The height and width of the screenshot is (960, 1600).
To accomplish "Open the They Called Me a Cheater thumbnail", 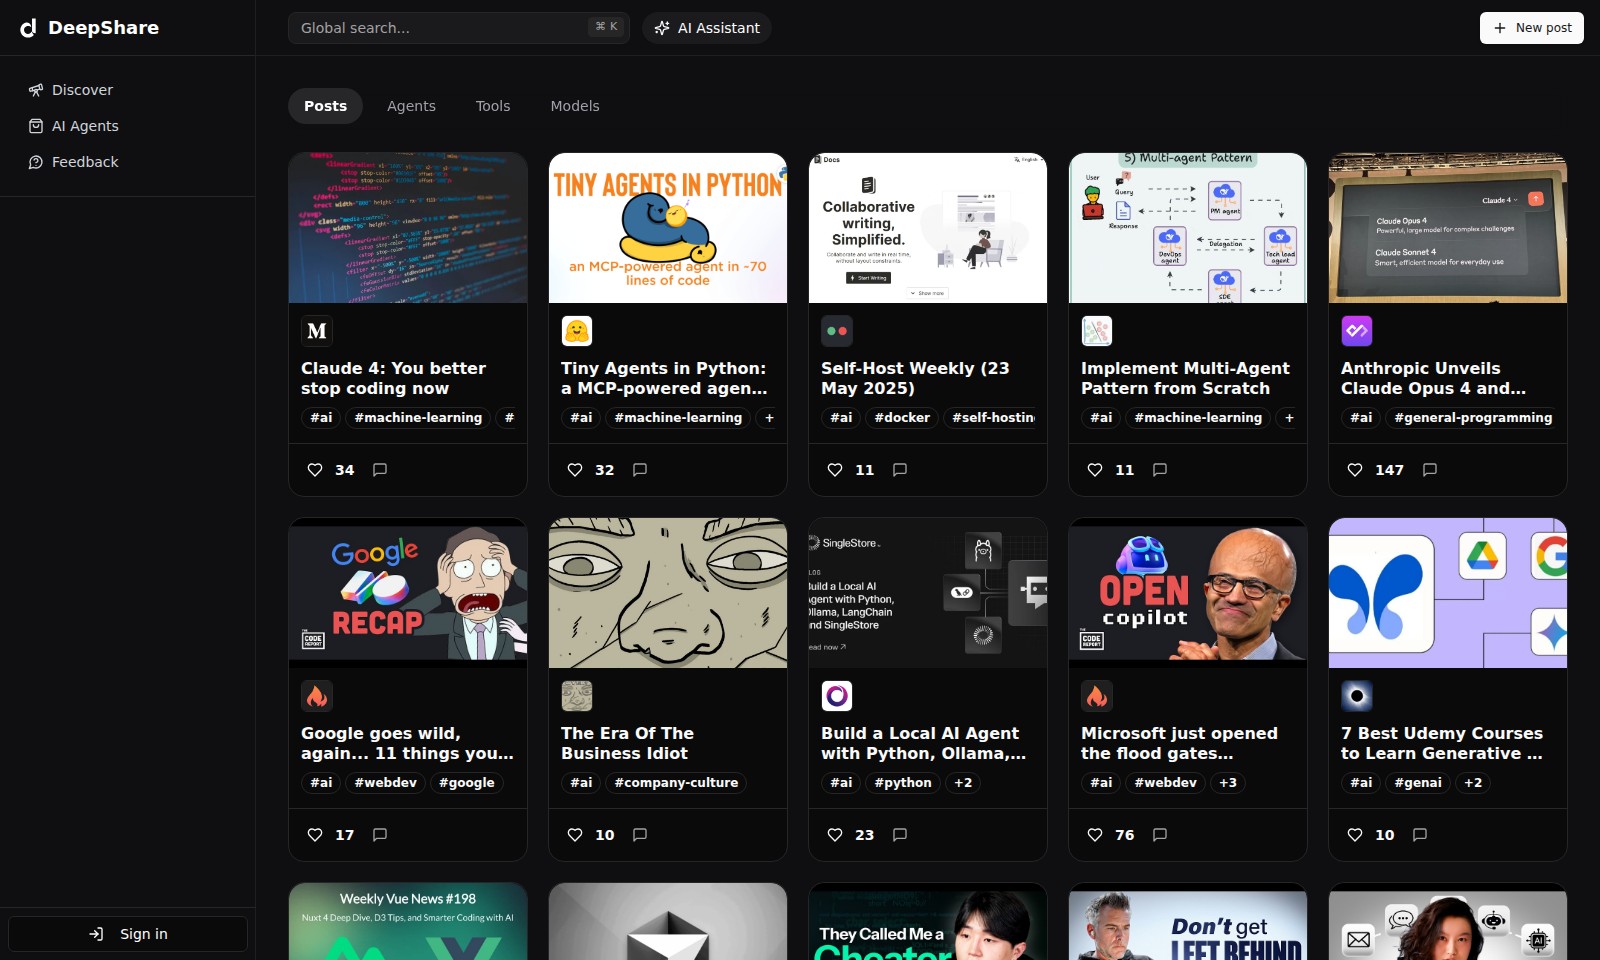I will point(928,921).
